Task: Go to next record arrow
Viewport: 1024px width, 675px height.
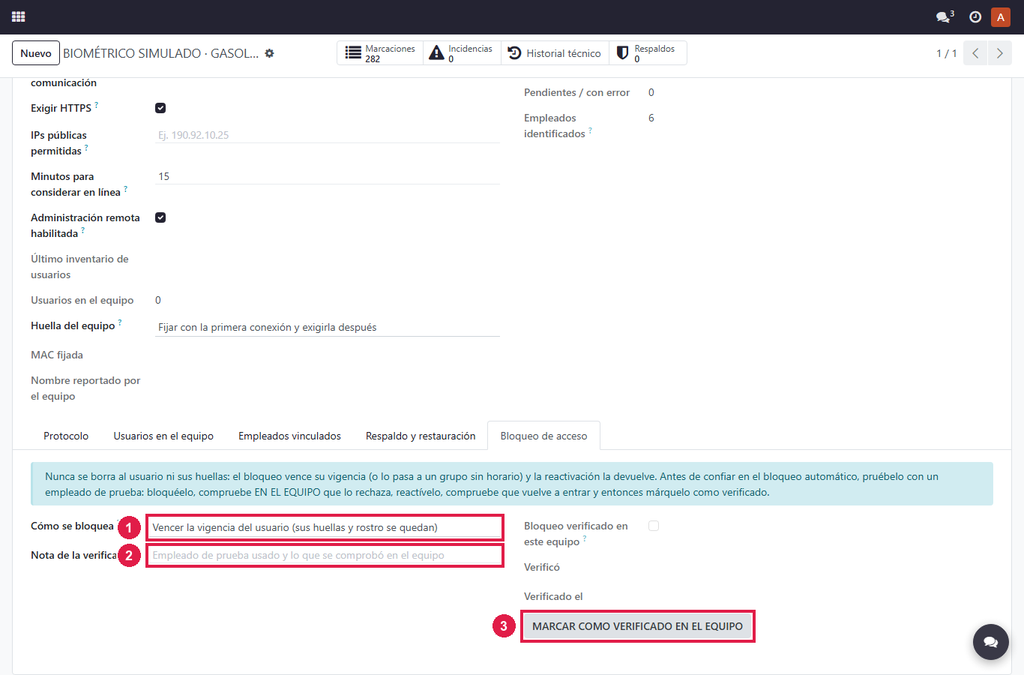Action: pyautogui.click(x=1000, y=54)
